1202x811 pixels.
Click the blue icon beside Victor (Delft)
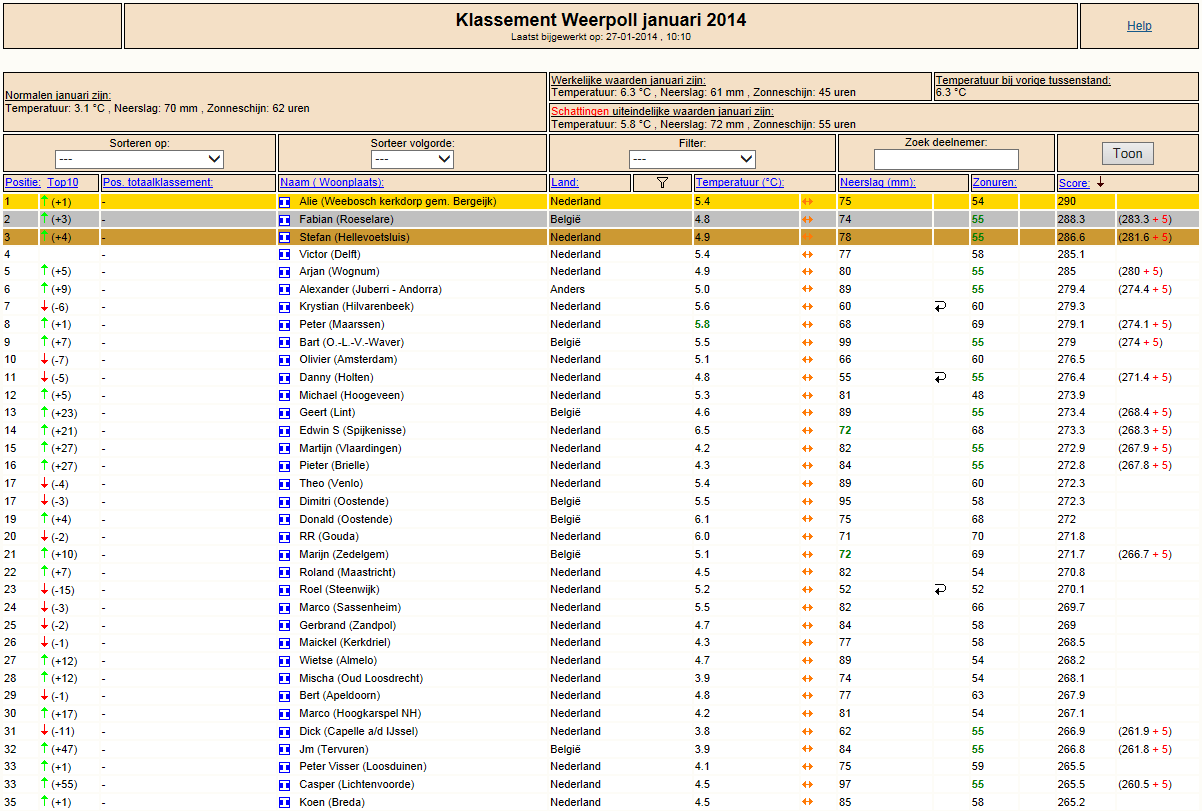click(x=285, y=255)
